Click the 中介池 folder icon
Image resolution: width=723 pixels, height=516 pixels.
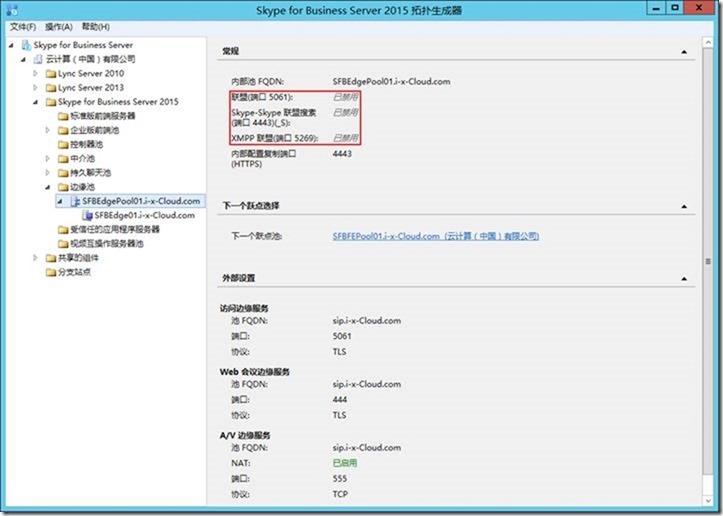click(x=63, y=159)
